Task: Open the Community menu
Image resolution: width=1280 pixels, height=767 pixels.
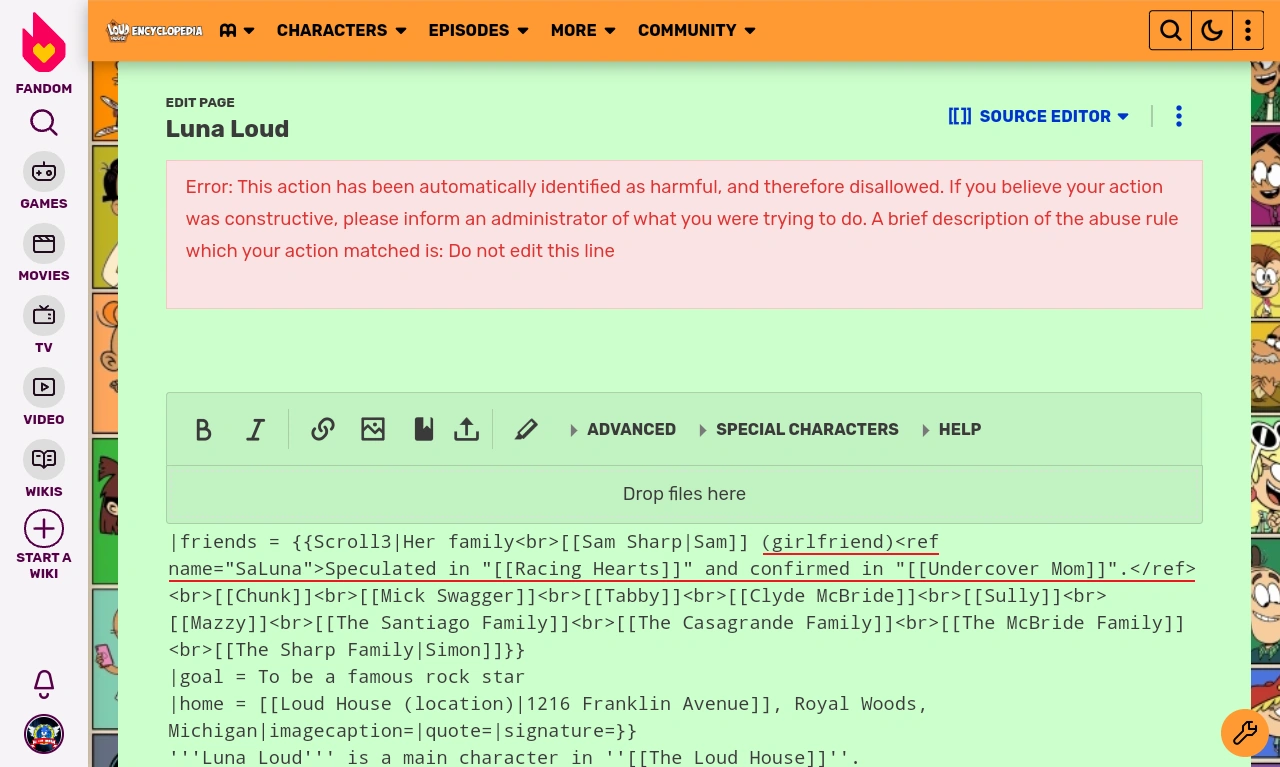Action: click(687, 30)
